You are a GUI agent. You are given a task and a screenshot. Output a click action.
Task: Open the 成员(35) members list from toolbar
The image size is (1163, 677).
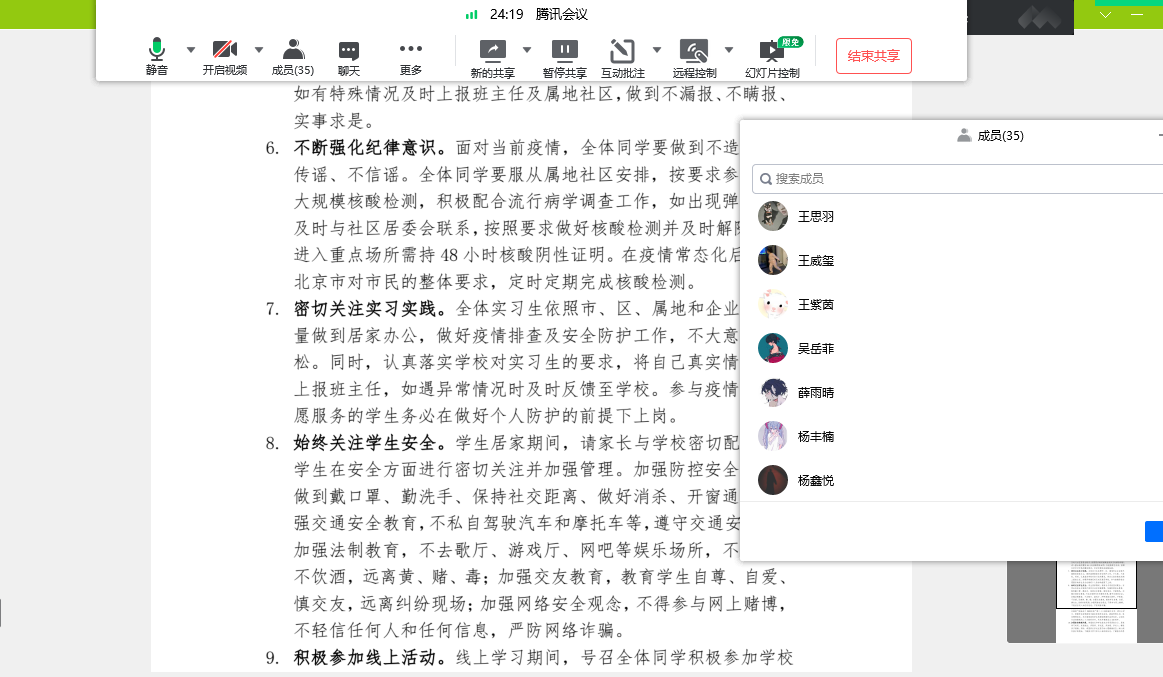[293, 57]
